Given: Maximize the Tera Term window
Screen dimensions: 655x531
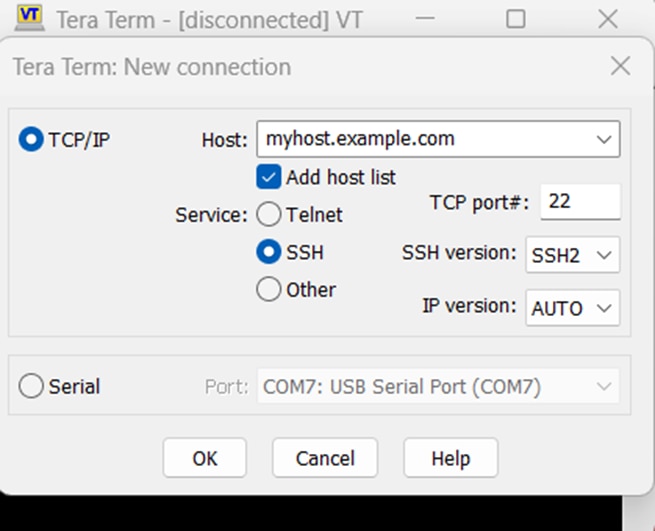Looking at the screenshot, I should pos(516,18).
